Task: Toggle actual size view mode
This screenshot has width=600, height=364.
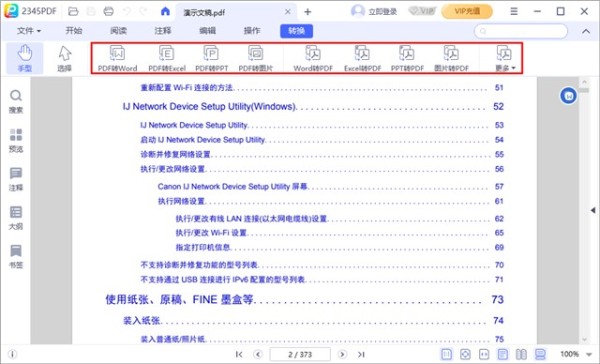Action: 447,354
